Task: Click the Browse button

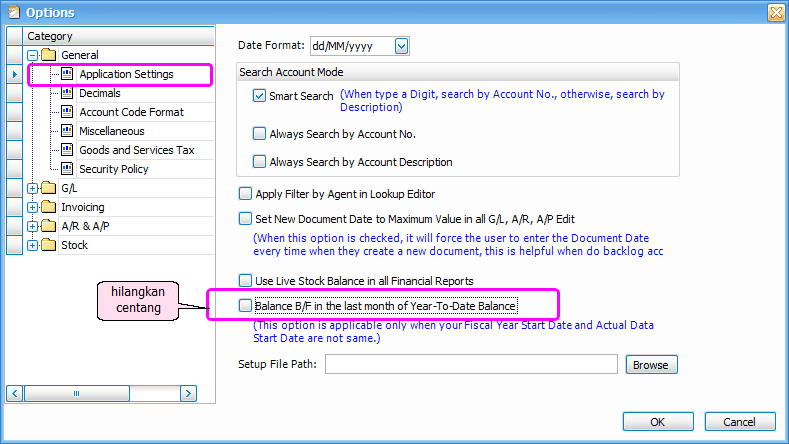Action: coord(650,365)
